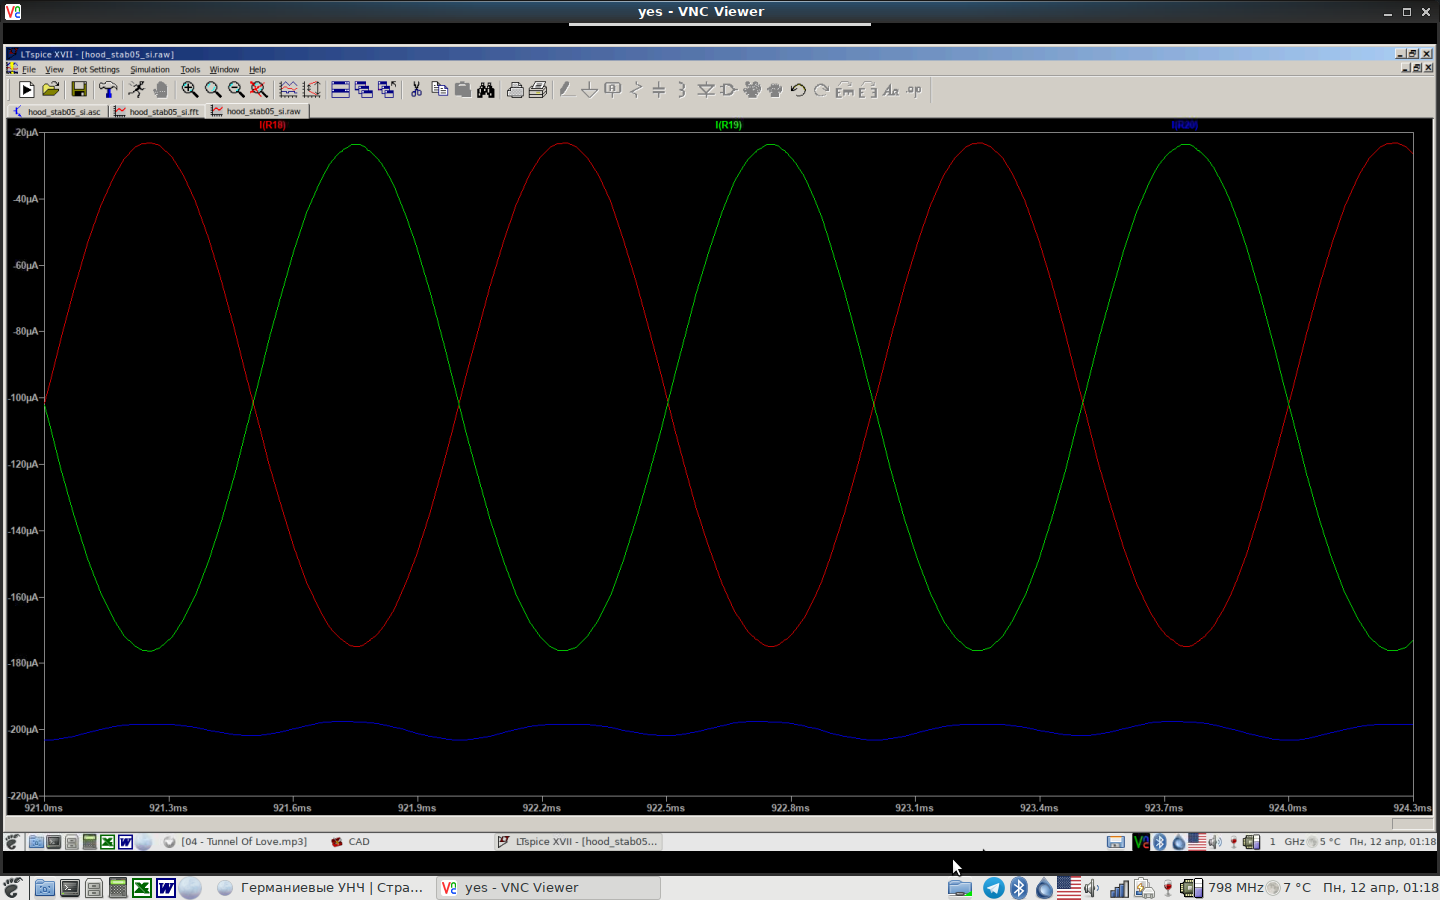Click the New Schematic toolbar icon
This screenshot has width=1440, height=900.
click(27, 90)
